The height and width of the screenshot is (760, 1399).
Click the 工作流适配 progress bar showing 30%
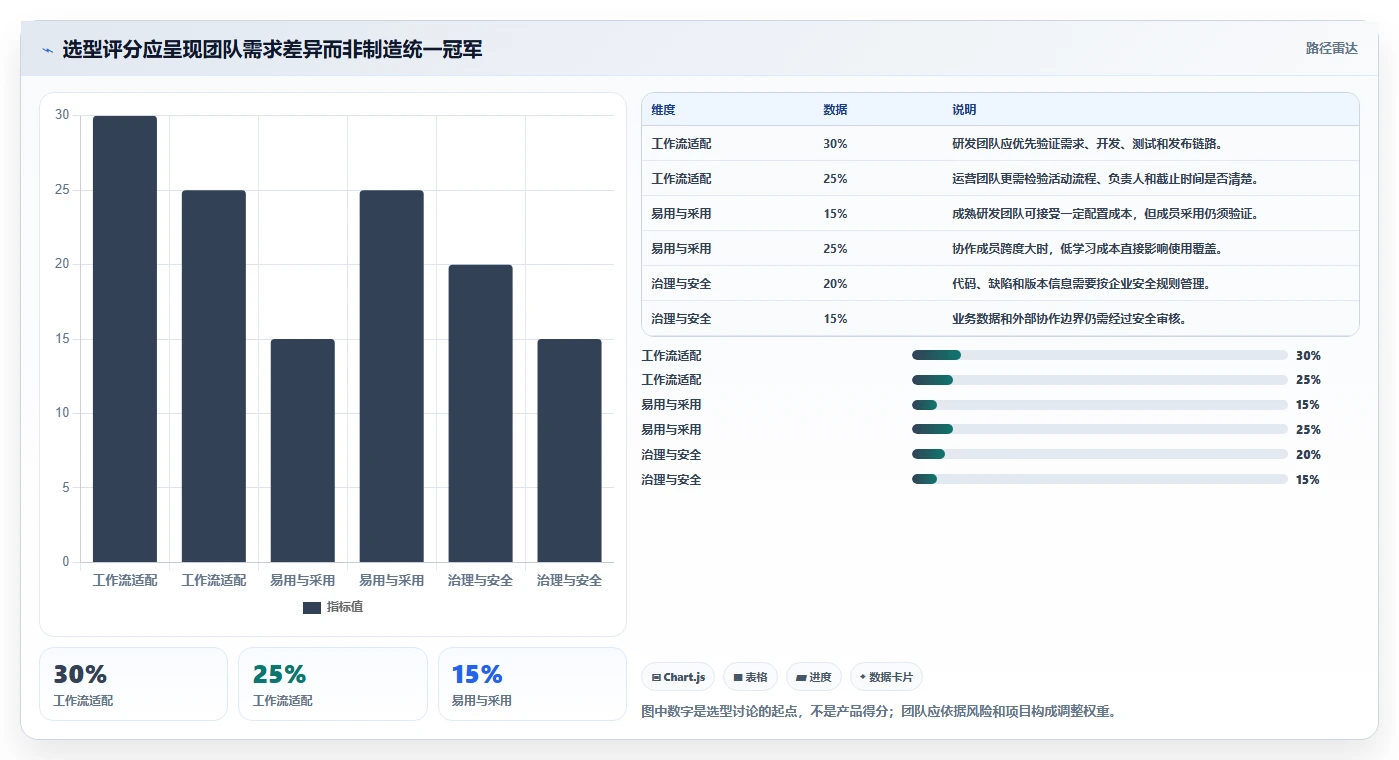[1099, 355]
